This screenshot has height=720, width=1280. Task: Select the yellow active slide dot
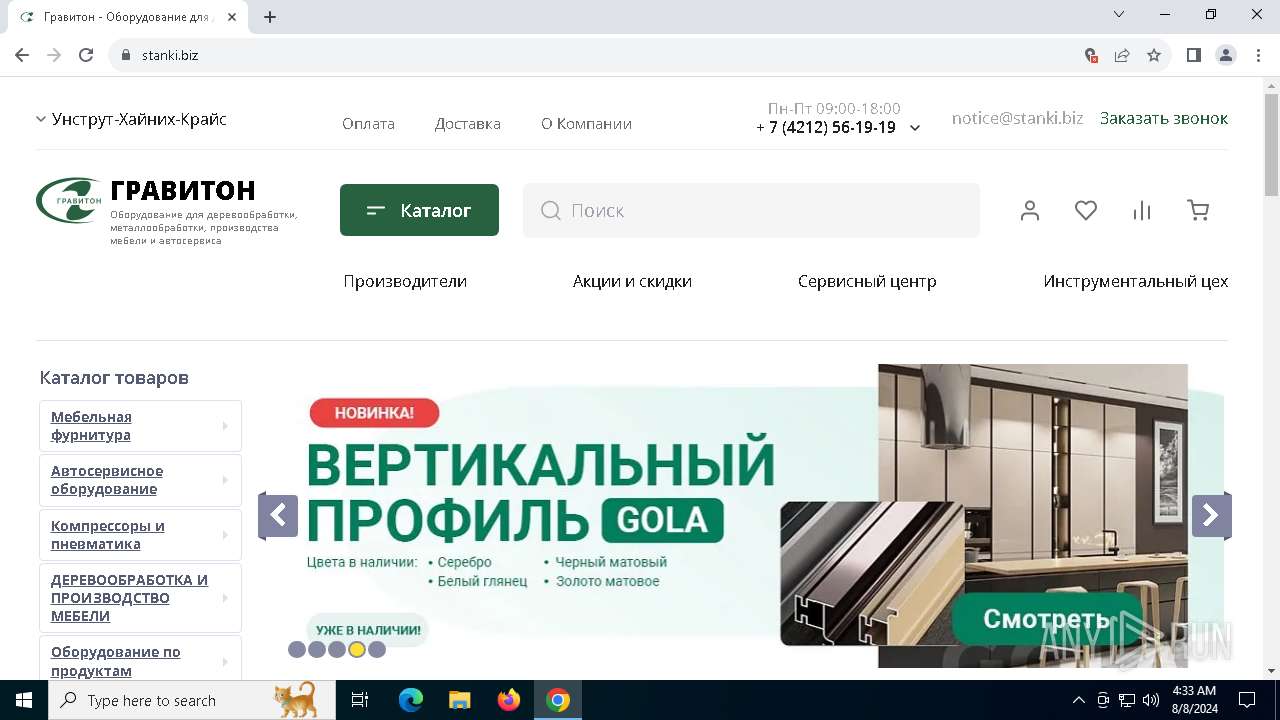[357, 649]
